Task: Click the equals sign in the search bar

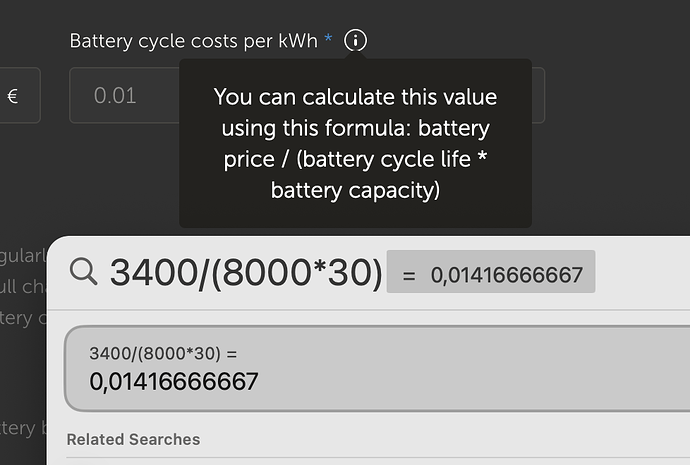Action: 408,274
